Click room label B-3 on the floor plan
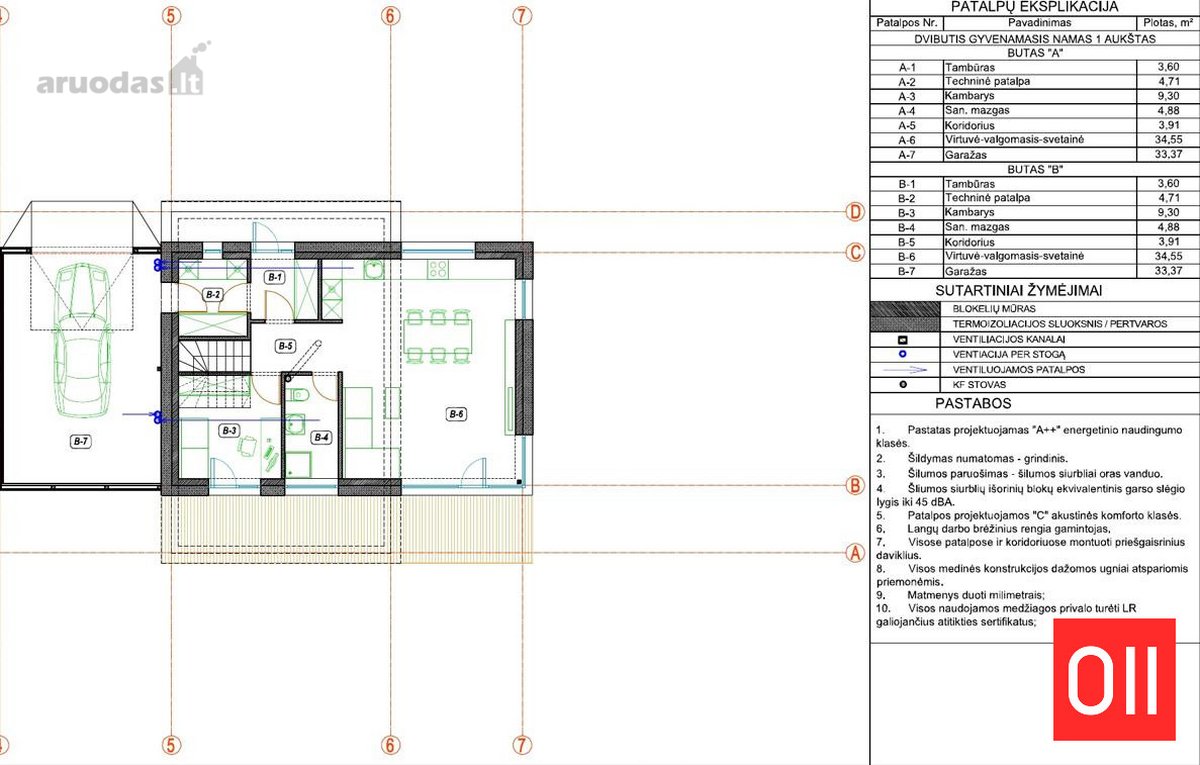Image resolution: width=1200 pixels, height=765 pixels. click(x=229, y=430)
